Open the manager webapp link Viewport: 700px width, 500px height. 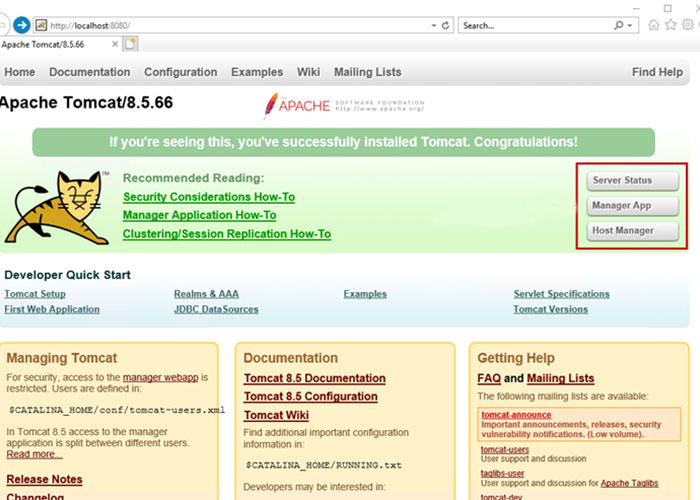(160, 377)
